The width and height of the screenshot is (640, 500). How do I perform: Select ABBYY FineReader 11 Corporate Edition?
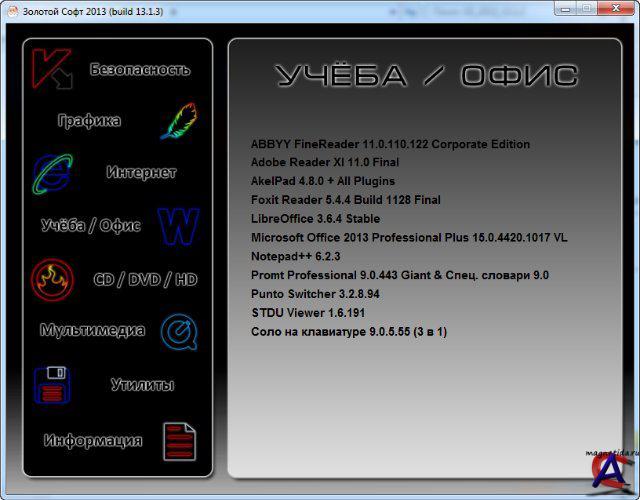(390, 144)
